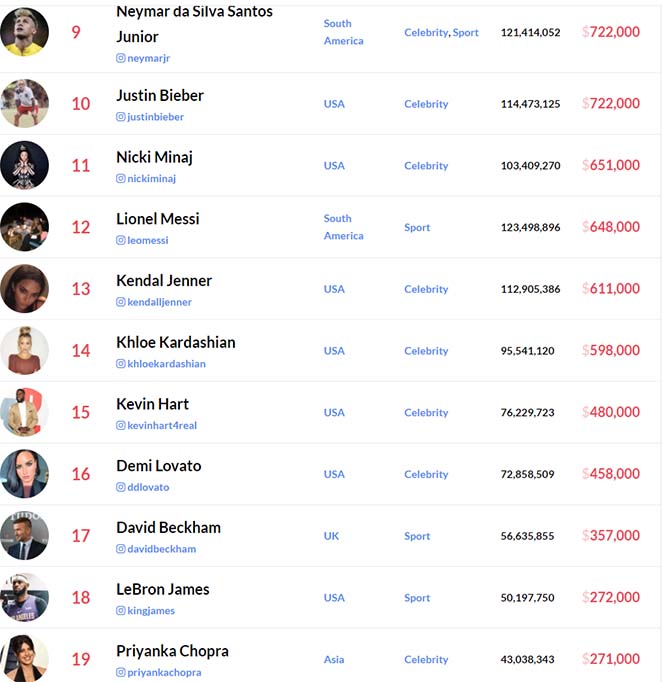Click Sport category in LeBron James row
This screenshot has height=682, width=662.
[x=417, y=598]
